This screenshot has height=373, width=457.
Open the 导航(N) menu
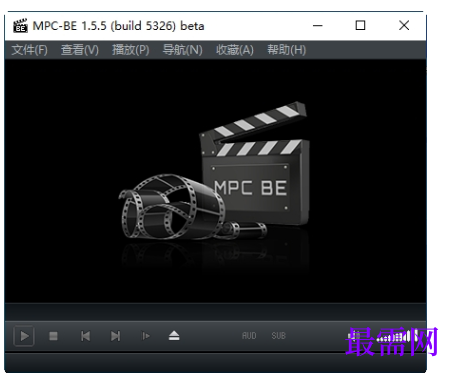[x=182, y=50]
